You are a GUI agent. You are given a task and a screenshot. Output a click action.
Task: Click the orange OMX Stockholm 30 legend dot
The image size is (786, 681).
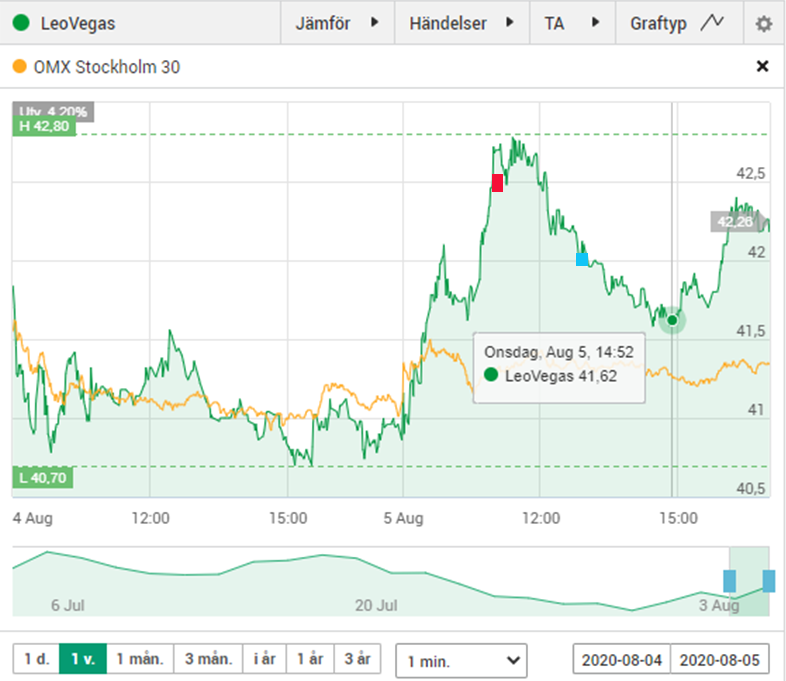tap(20, 66)
